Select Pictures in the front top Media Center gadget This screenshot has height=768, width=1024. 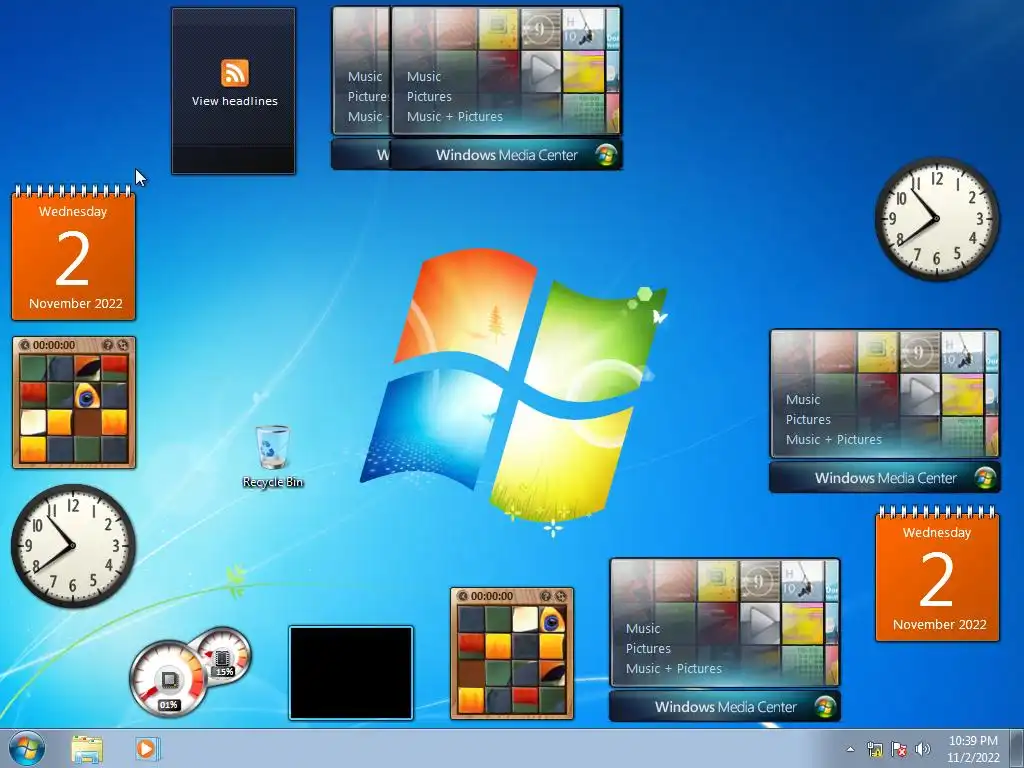coord(429,97)
